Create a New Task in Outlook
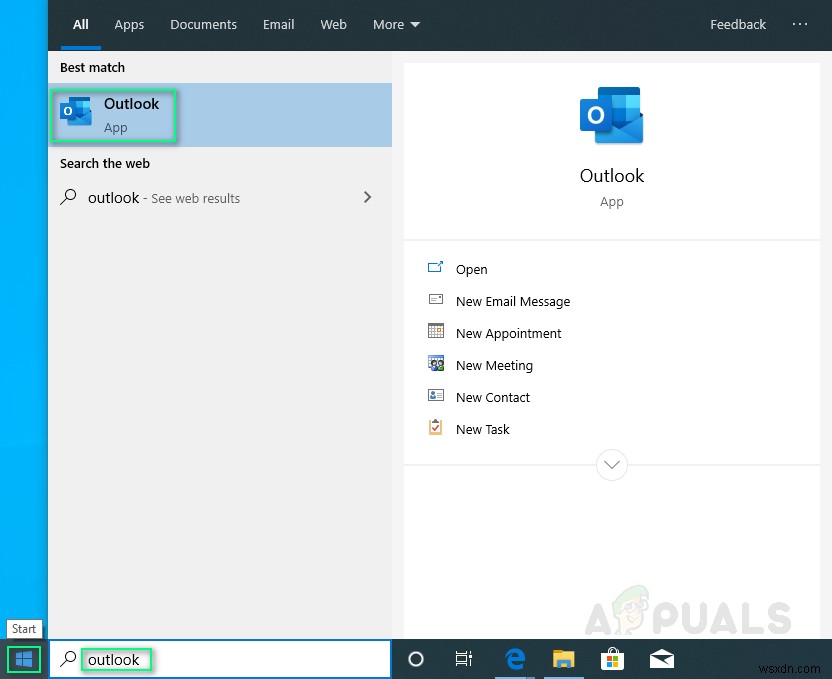This screenshot has width=832, height=679. (x=483, y=429)
